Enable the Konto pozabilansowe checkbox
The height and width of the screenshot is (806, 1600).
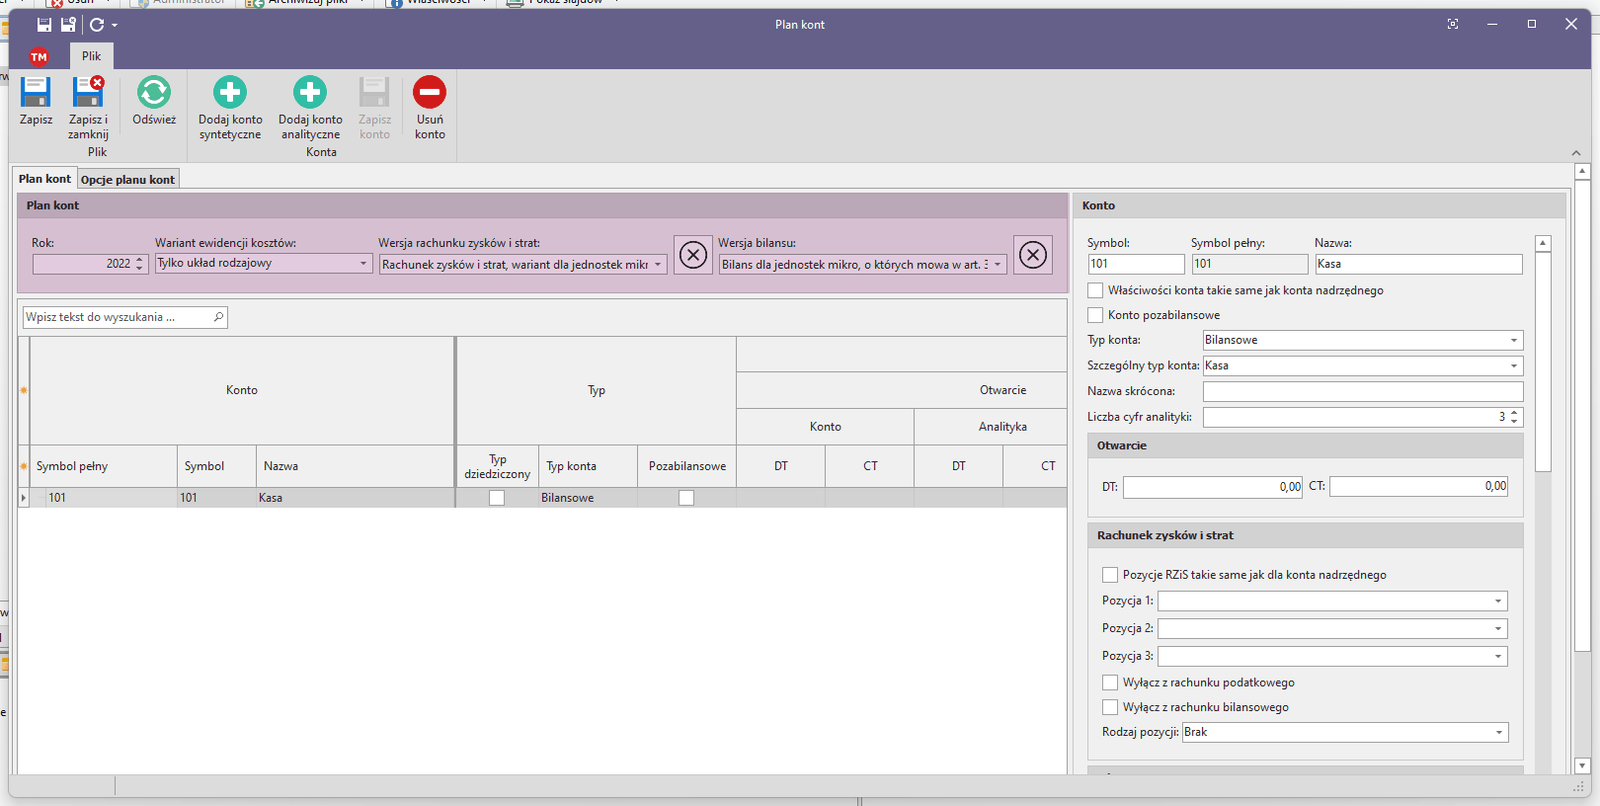point(1096,315)
